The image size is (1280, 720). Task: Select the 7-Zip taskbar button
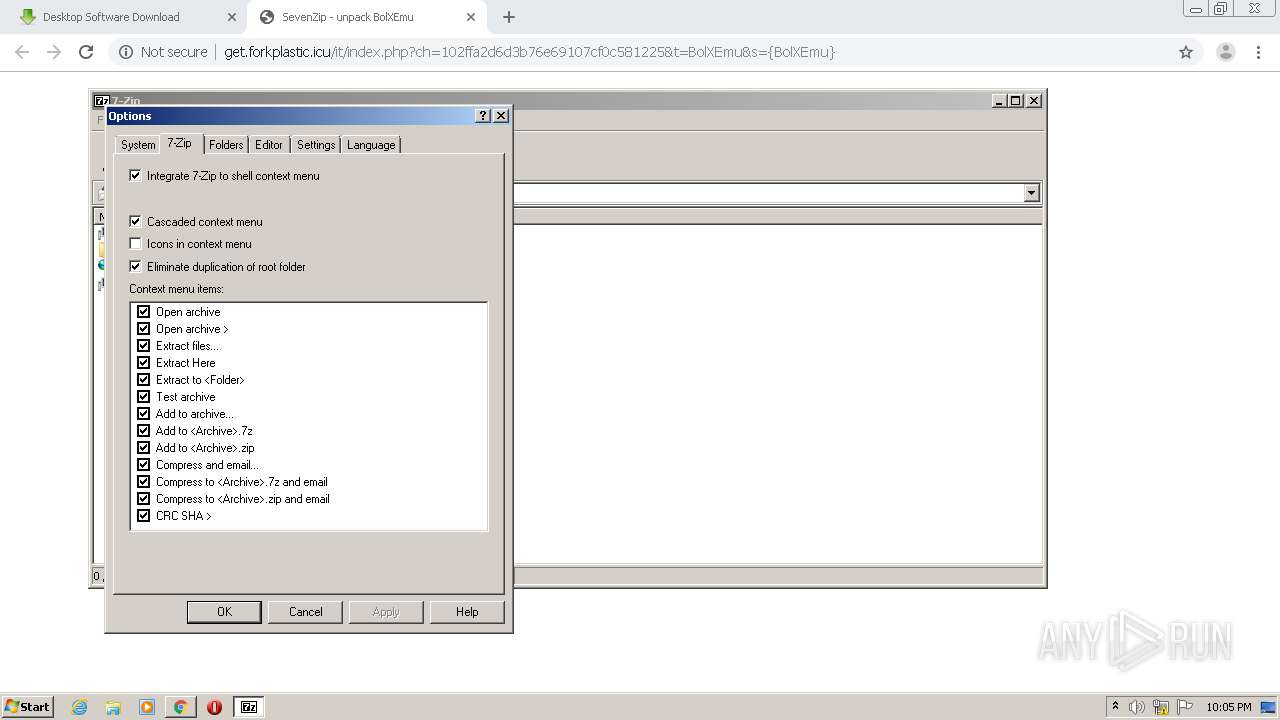click(249, 707)
